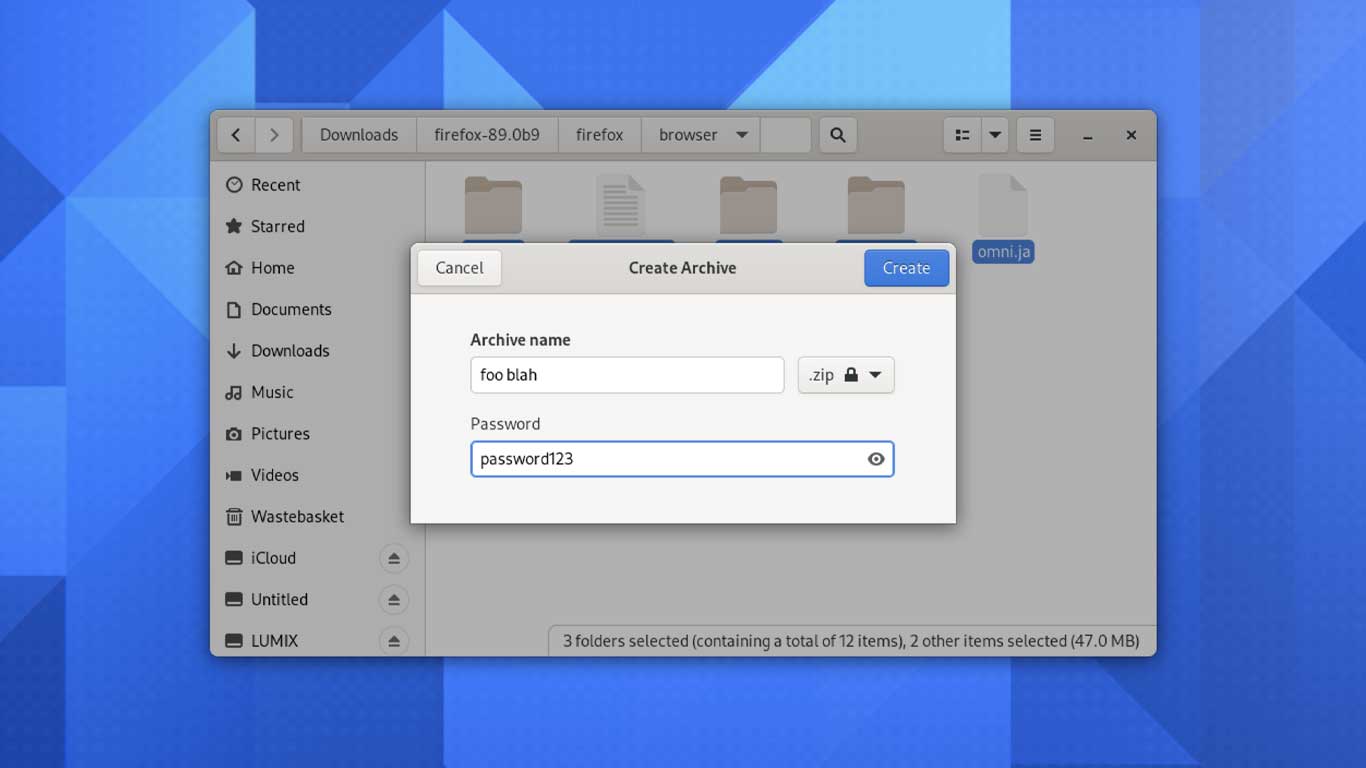This screenshot has height=768, width=1366.
Task: Select the text document file icon
Action: coord(620,205)
